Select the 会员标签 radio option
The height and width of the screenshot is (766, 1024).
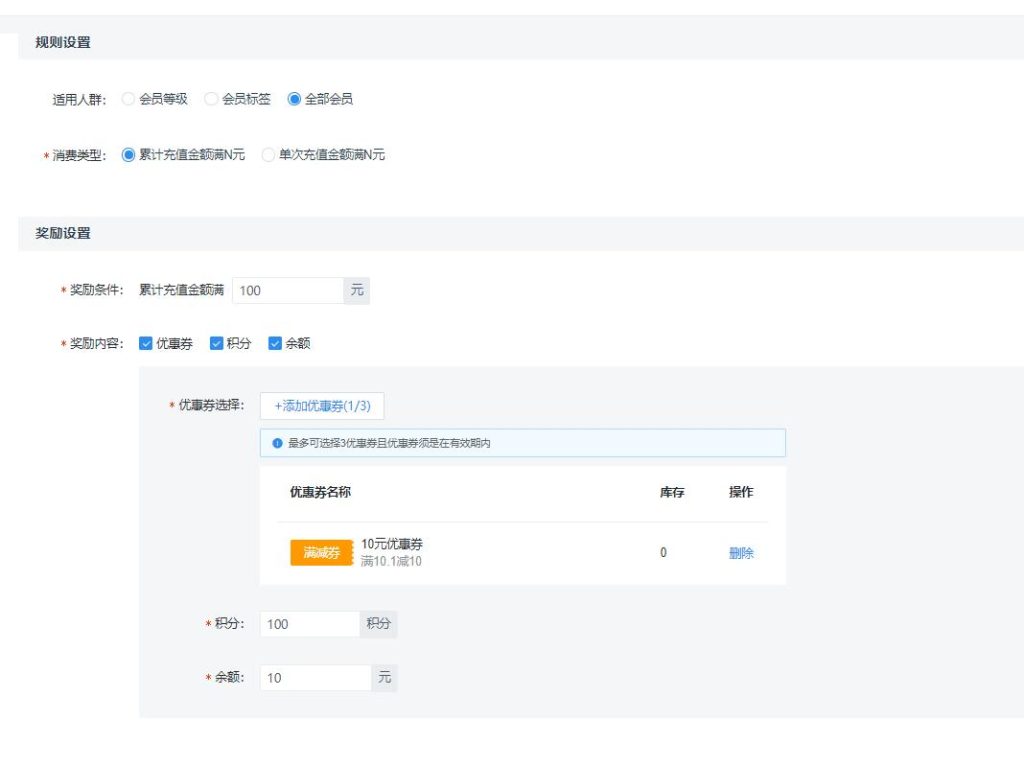point(211,99)
